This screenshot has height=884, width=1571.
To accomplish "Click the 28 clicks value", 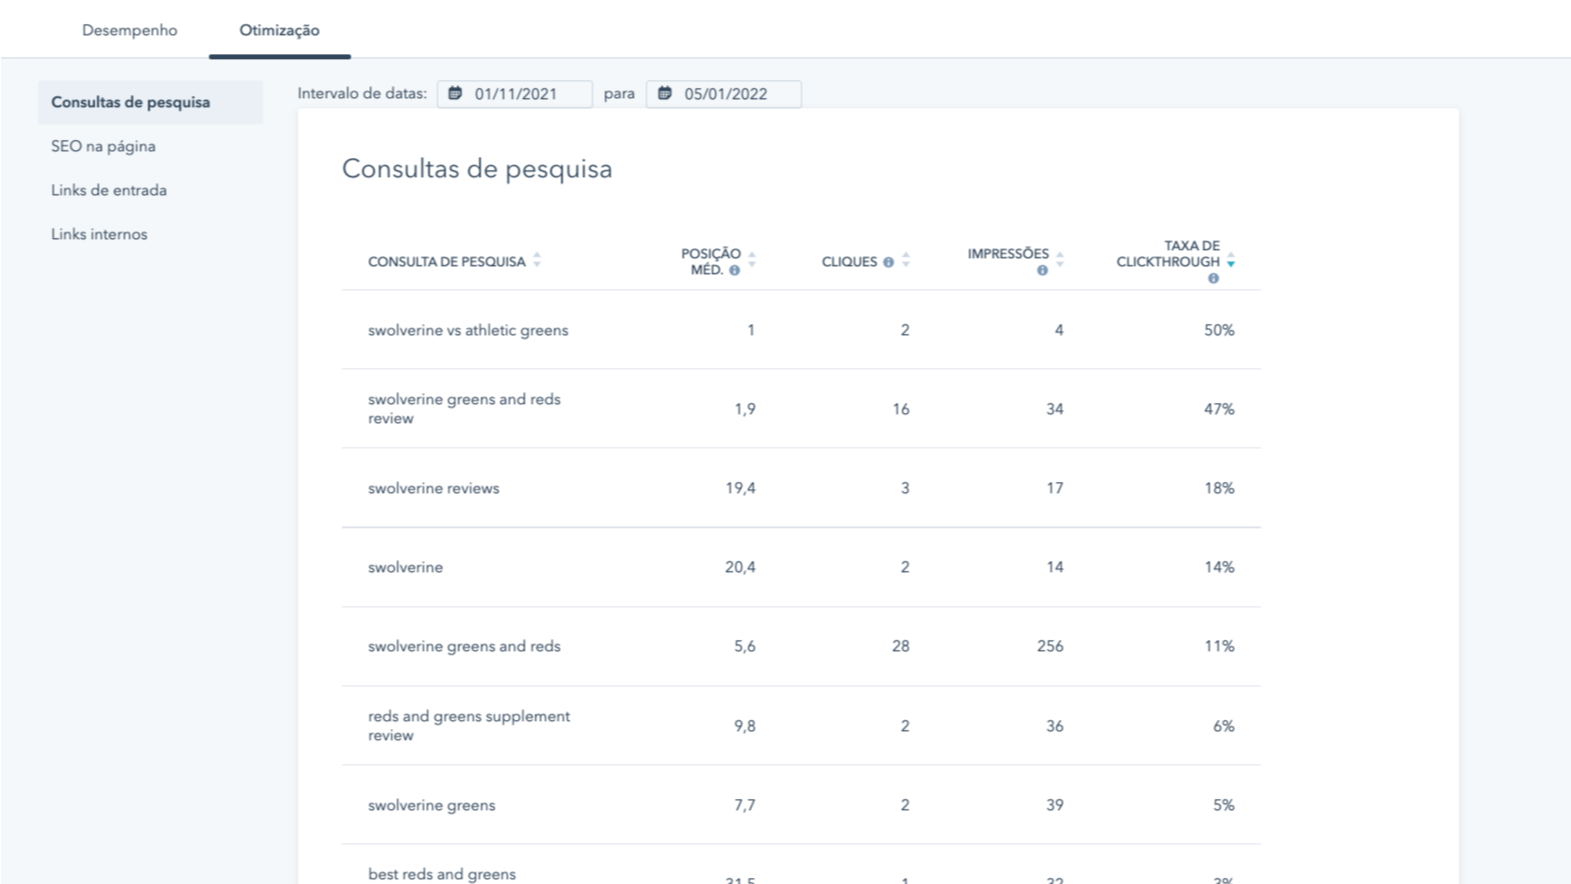I will (x=901, y=646).
